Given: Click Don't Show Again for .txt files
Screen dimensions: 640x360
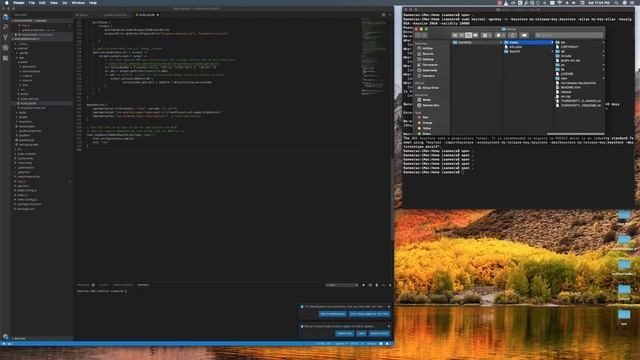Looking at the screenshot, I should click(x=369, y=314).
